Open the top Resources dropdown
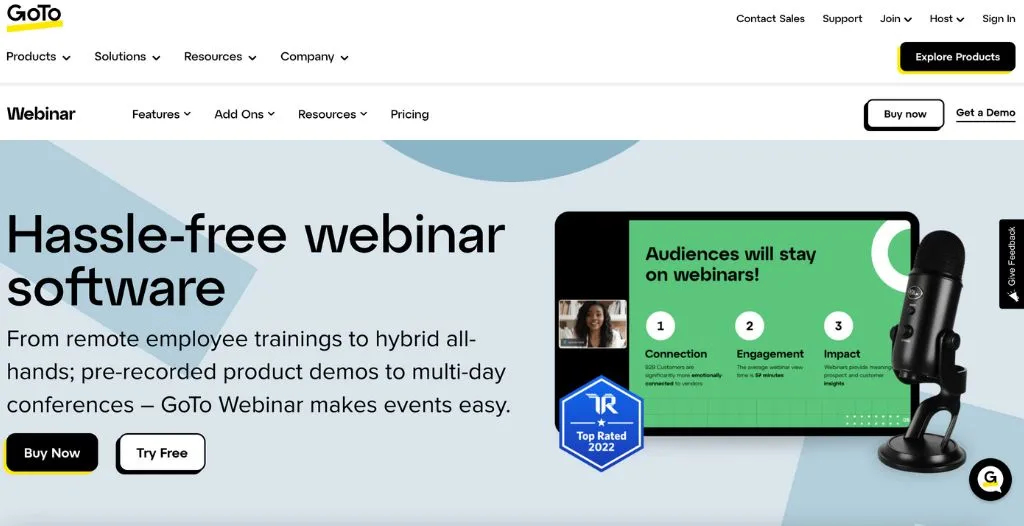The height and width of the screenshot is (526, 1024). (220, 57)
